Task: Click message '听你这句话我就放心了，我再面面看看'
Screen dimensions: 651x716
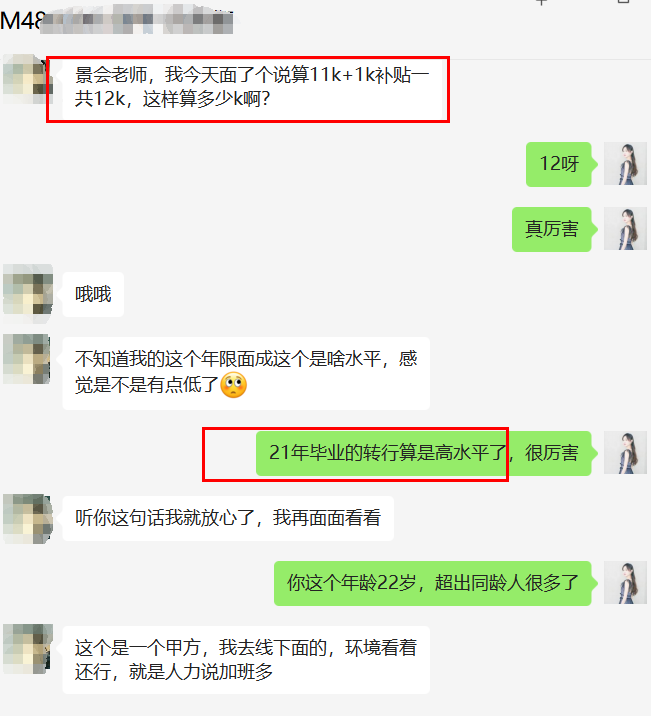Action: (228, 518)
